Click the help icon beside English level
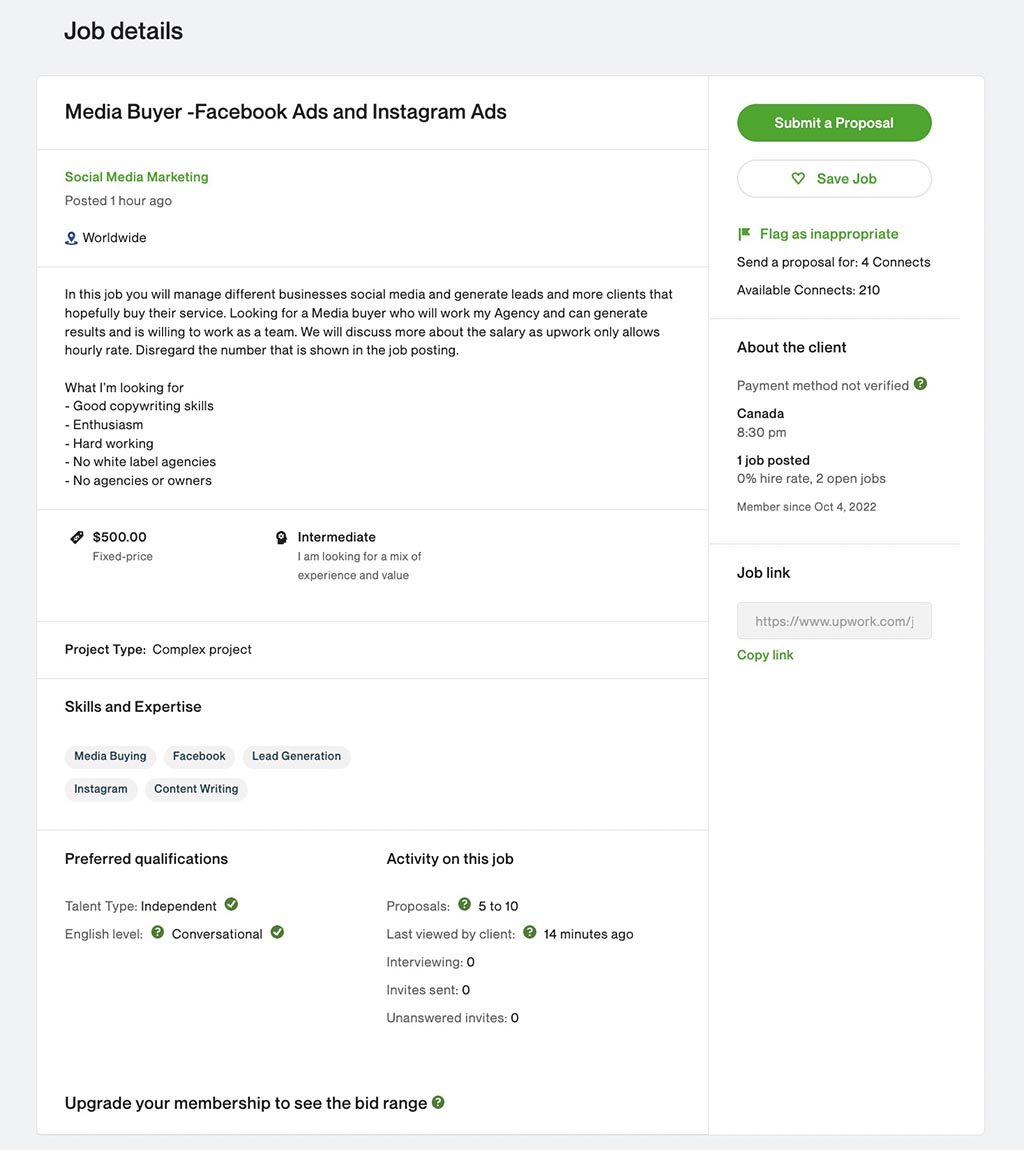This screenshot has width=1024, height=1150. pyautogui.click(x=158, y=932)
